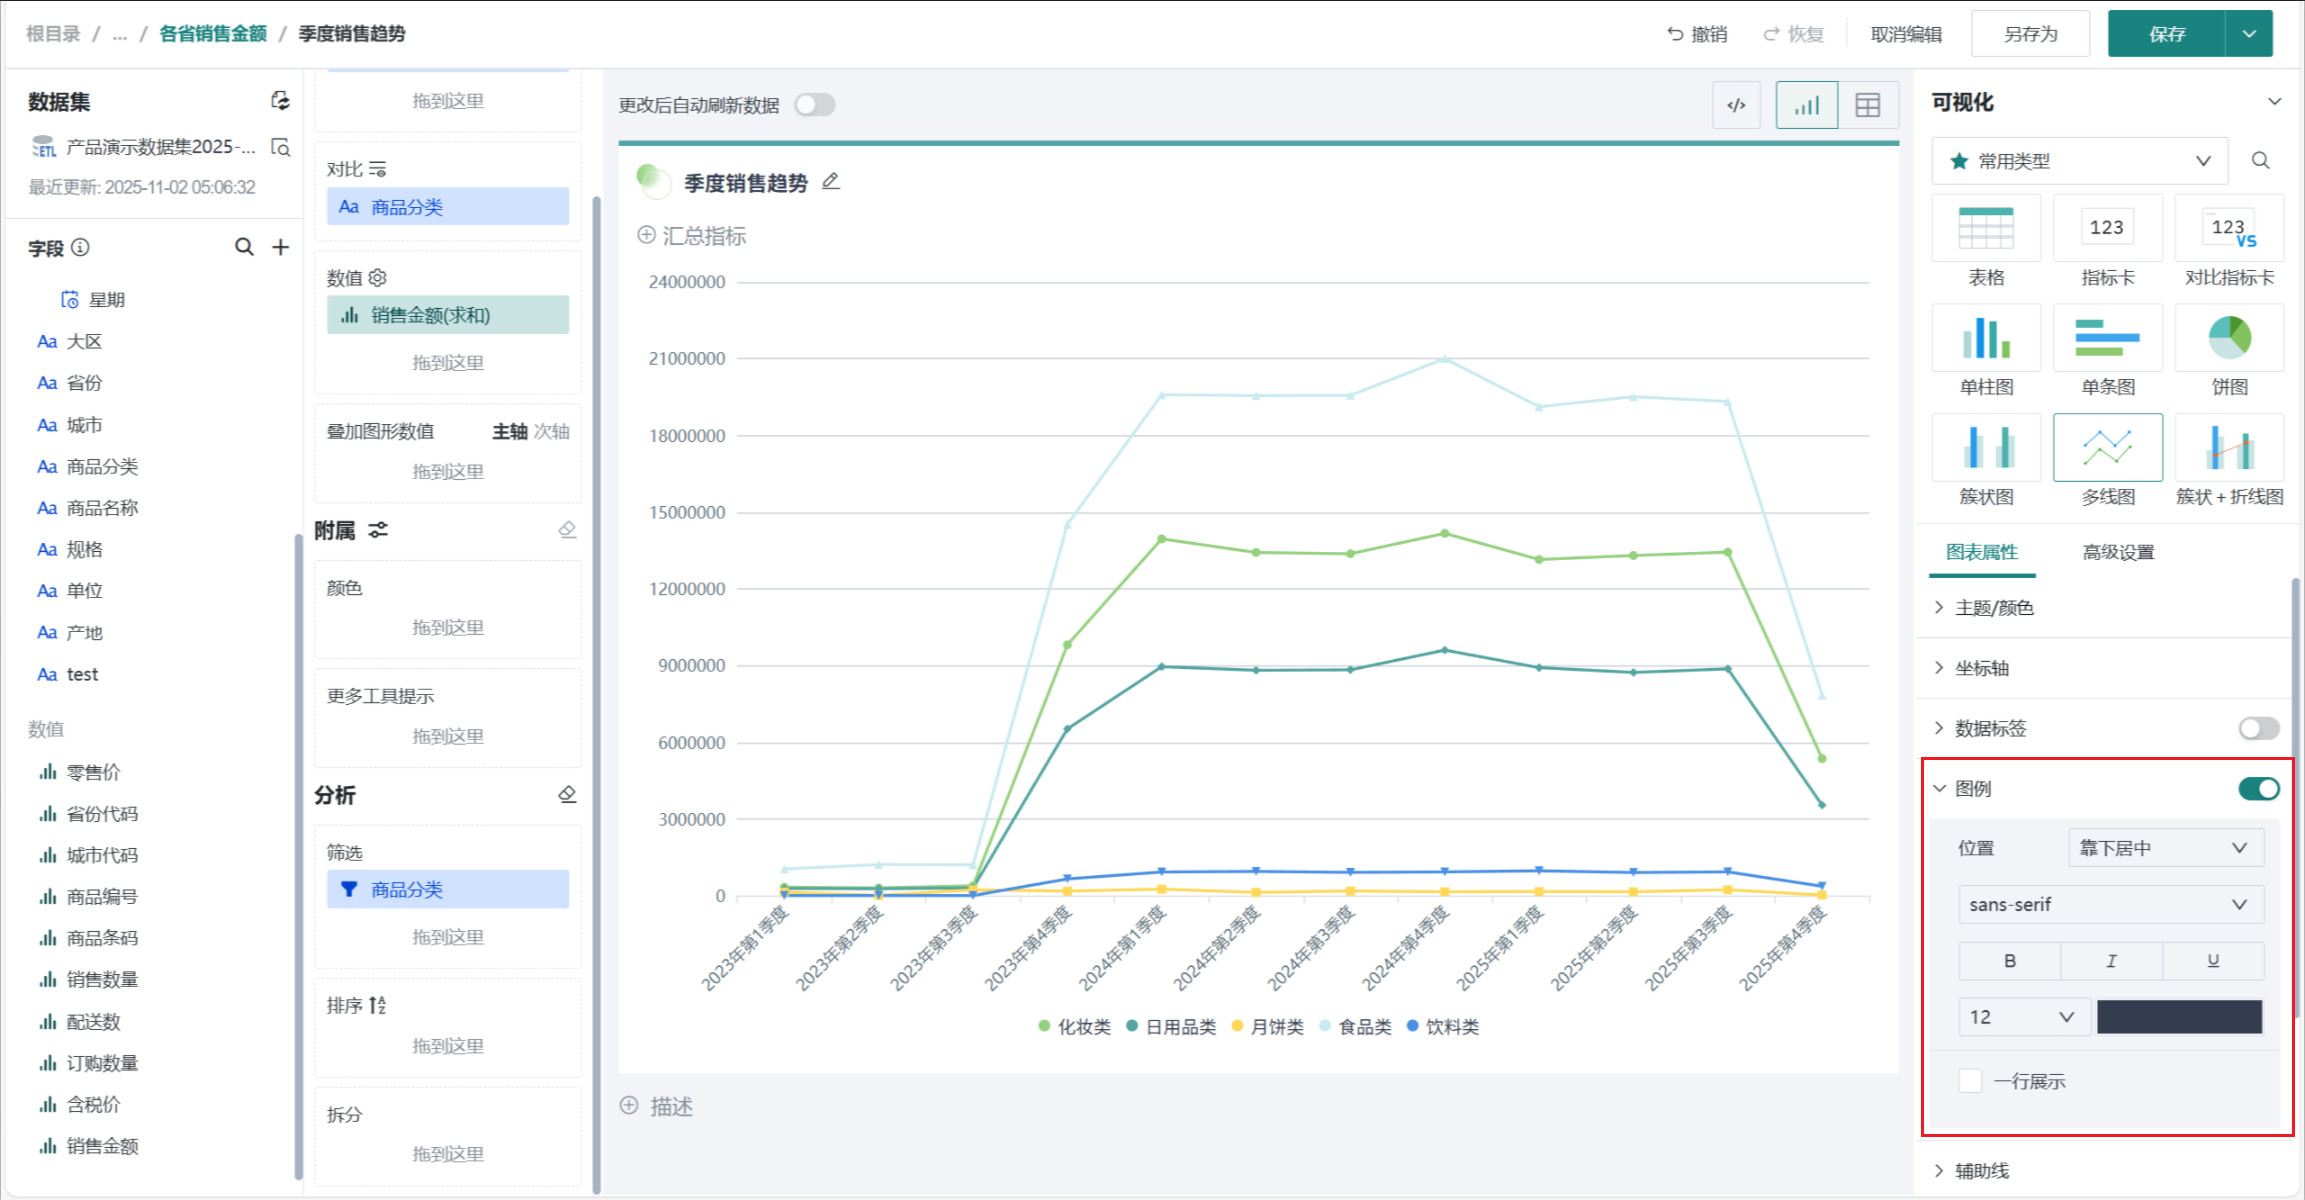
Task: Switch to 高级设置 tab
Action: click(x=2118, y=552)
